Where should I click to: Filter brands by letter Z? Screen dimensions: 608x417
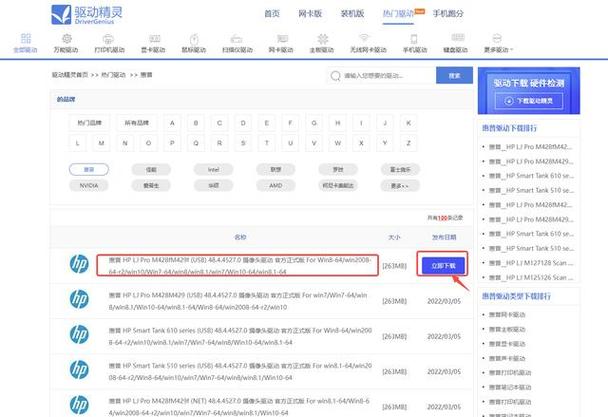408,143
